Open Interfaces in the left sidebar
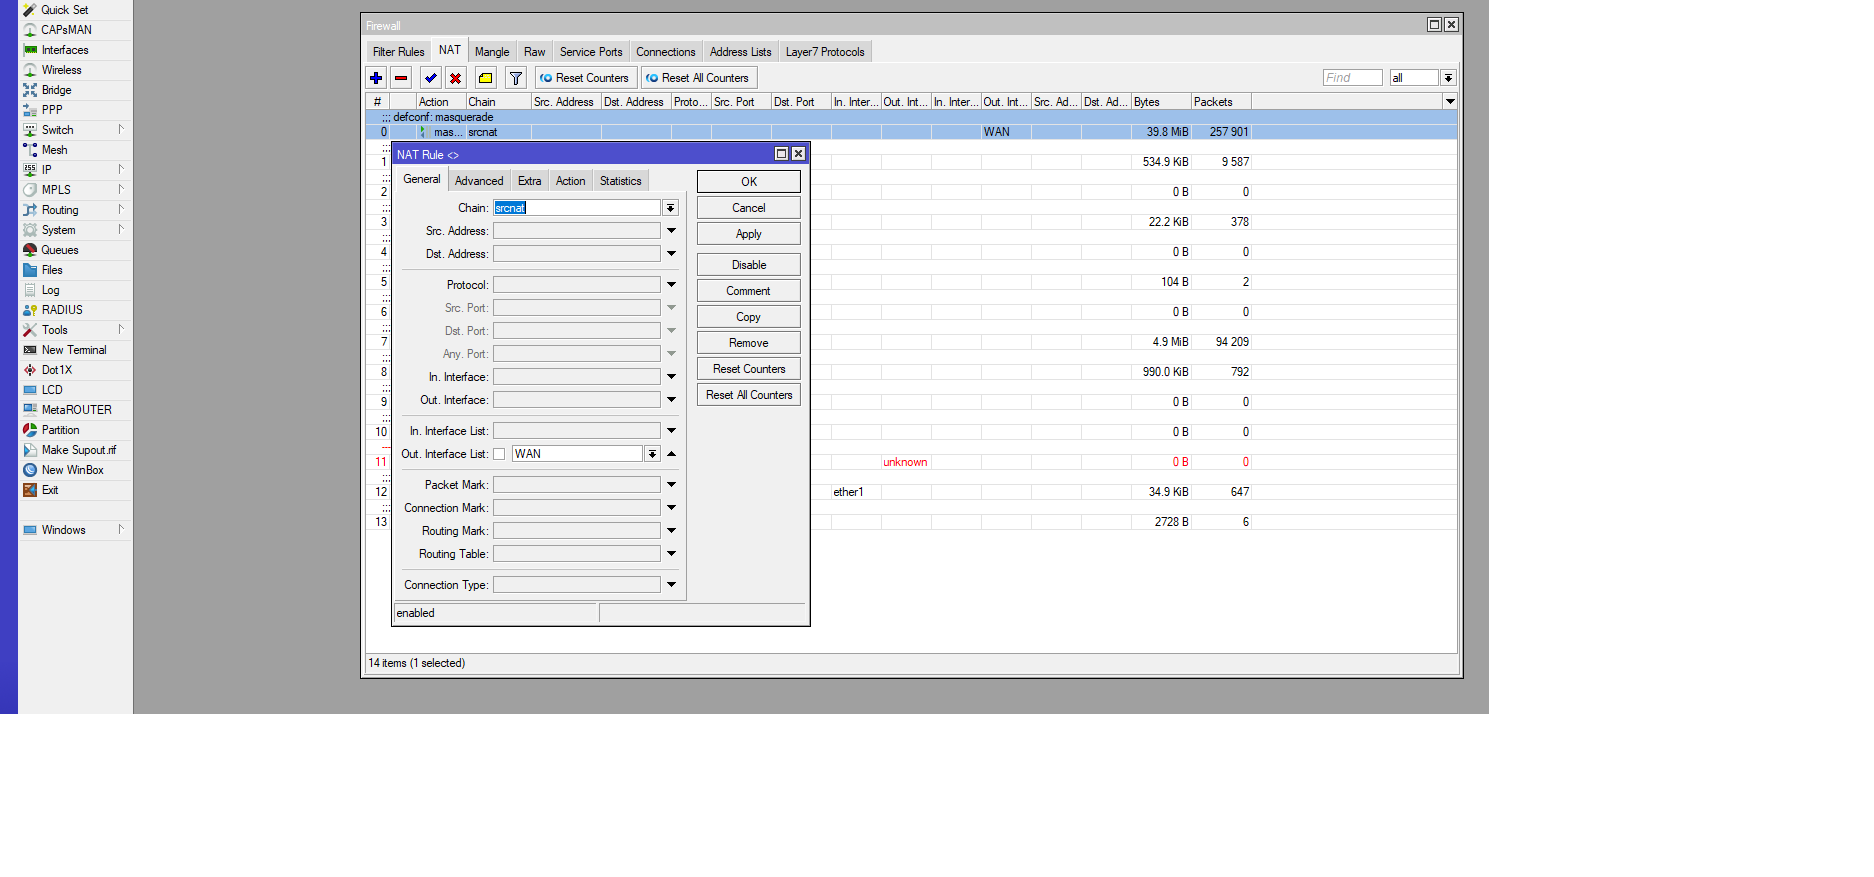The width and height of the screenshot is (1874, 877). tap(65, 50)
